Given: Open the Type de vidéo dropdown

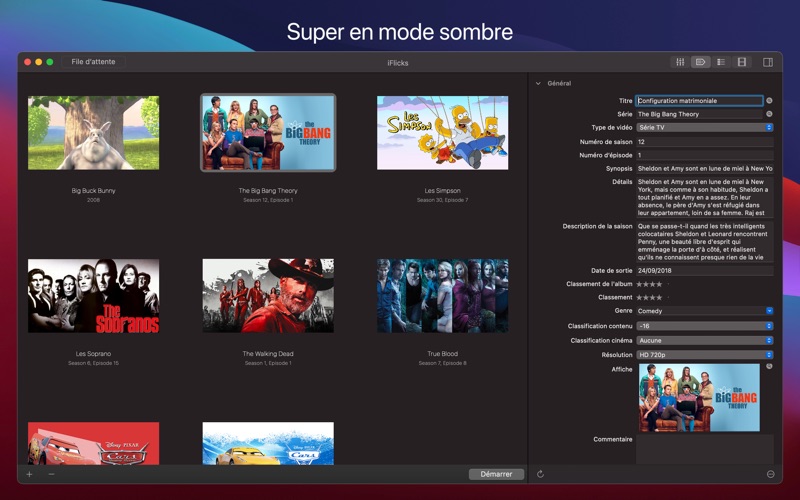Looking at the screenshot, I should click(x=705, y=128).
